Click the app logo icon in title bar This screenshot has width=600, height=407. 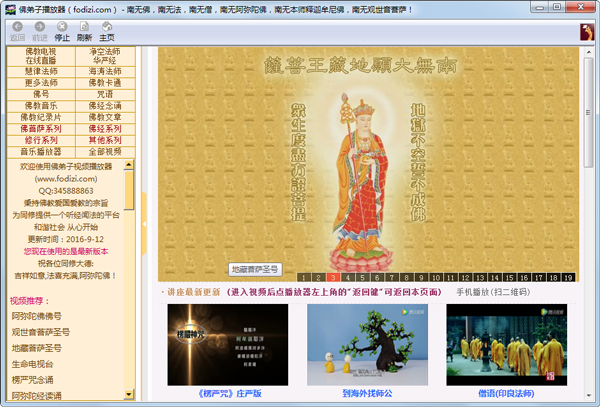[10, 9]
